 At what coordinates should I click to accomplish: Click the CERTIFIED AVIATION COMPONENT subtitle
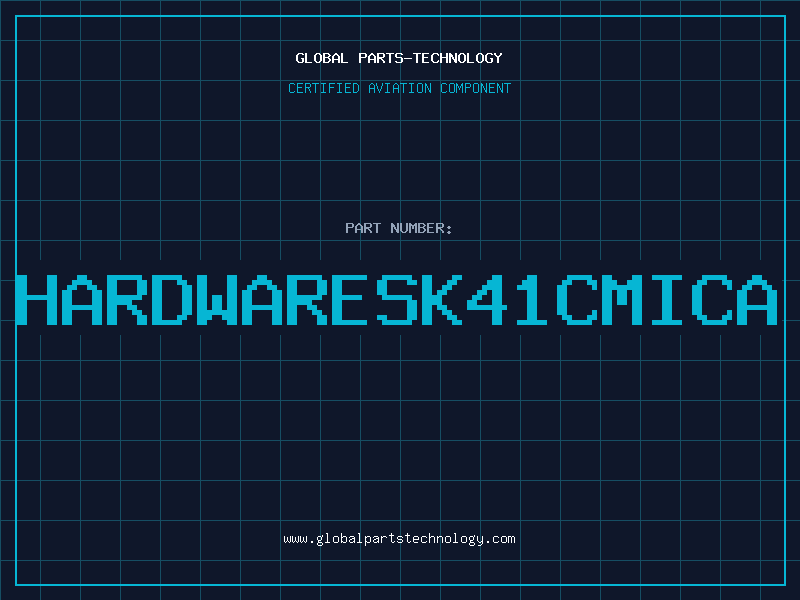click(399, 88)
